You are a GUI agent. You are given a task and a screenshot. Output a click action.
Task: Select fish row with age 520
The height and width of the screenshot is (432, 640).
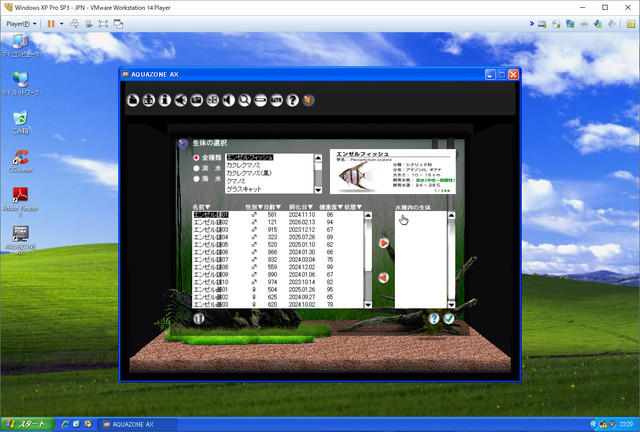278,245
